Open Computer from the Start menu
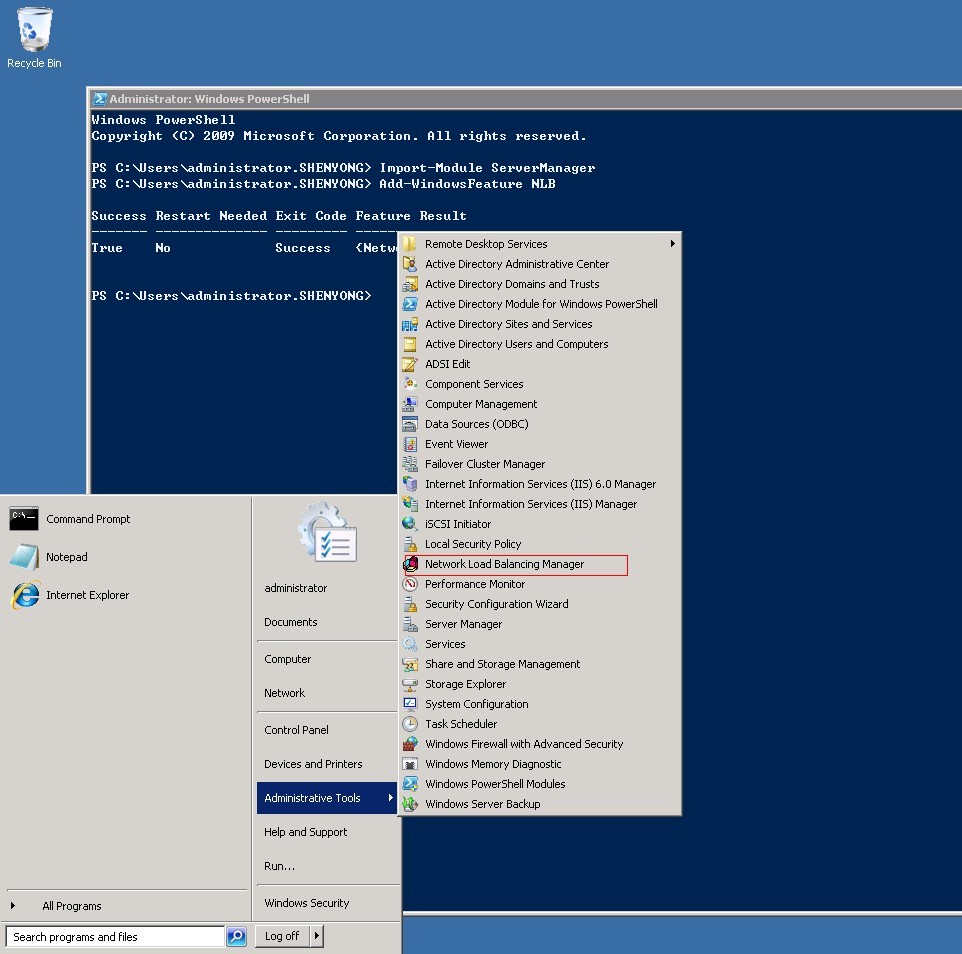Viewport: 962px width, 954px height. pyautogui.click(x=288, y=659)
